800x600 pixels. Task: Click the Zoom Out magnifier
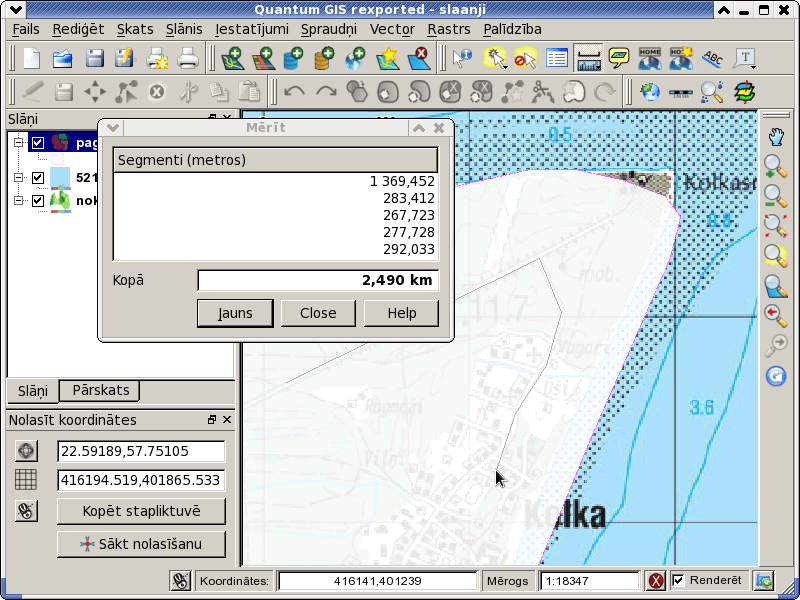[776, 196]
